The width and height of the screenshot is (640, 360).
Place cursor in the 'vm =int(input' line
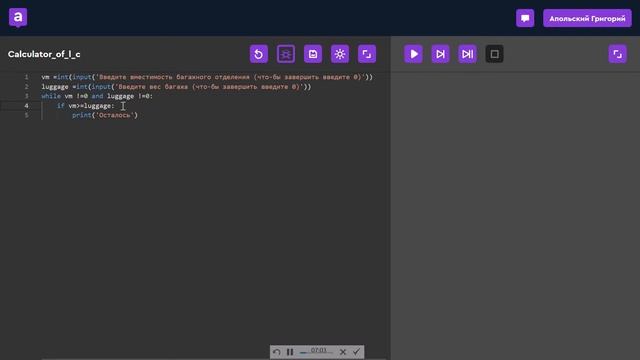[x=207, y=77]
